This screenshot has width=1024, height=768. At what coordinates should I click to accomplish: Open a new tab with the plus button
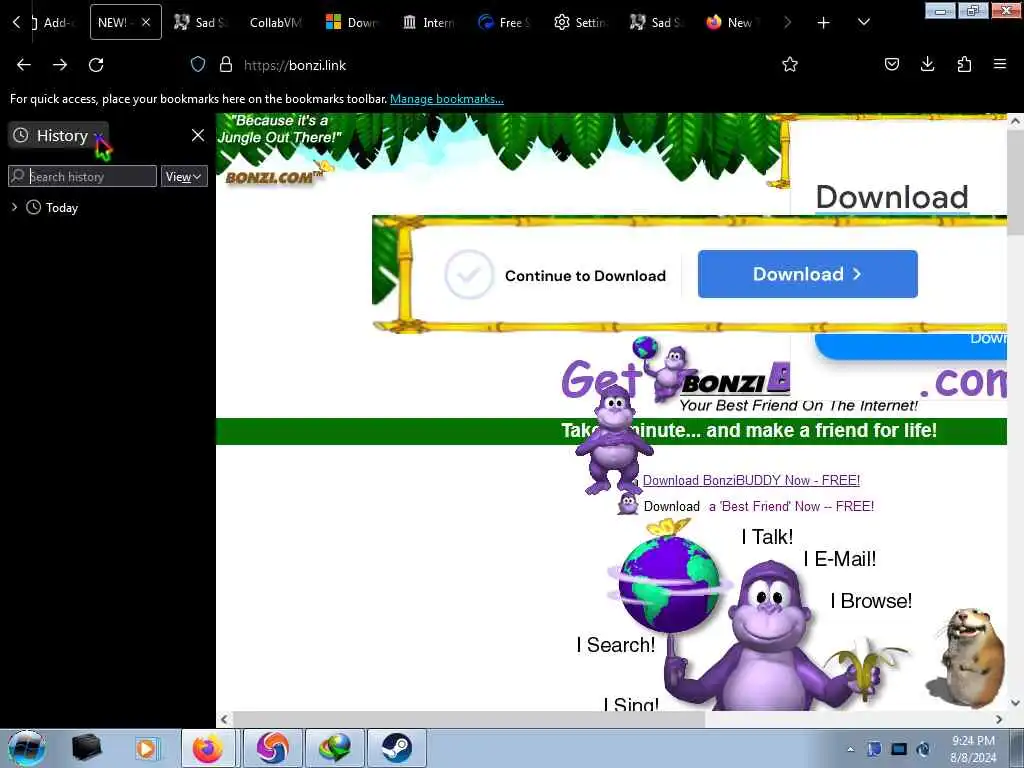coord(824,23)
